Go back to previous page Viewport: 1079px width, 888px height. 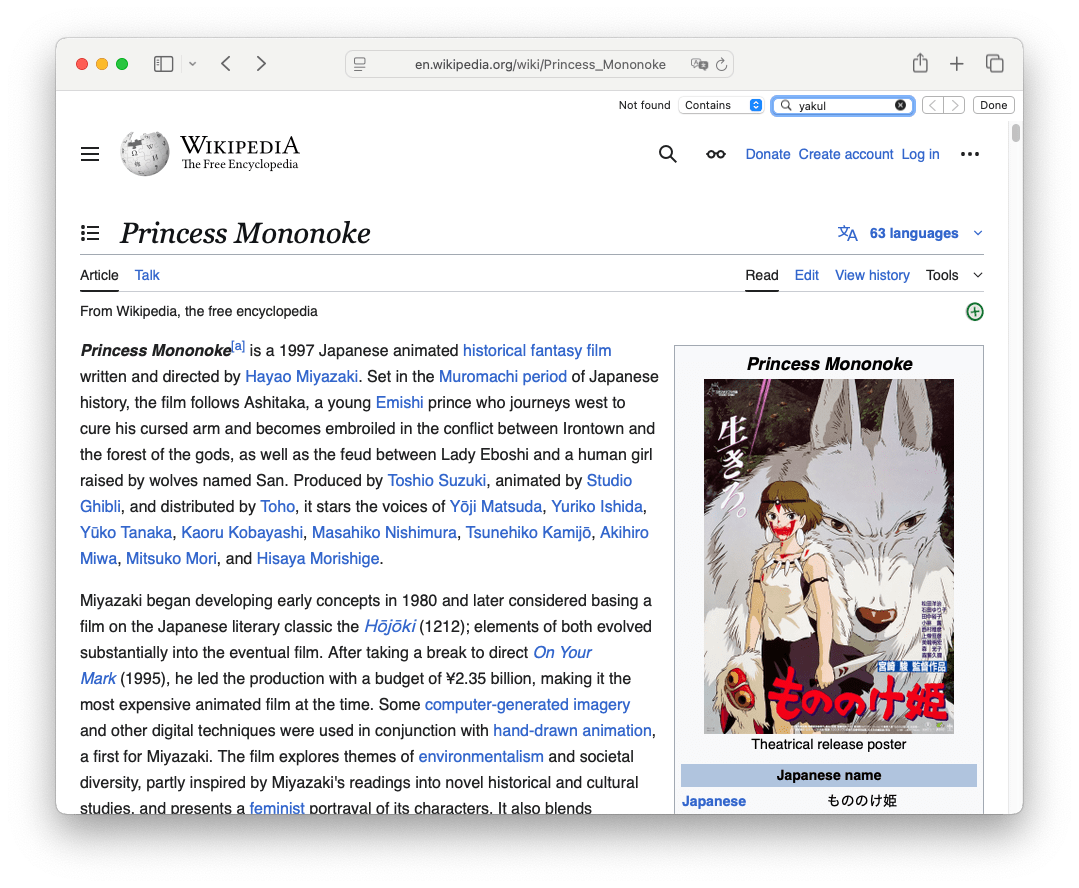[226, 64]
